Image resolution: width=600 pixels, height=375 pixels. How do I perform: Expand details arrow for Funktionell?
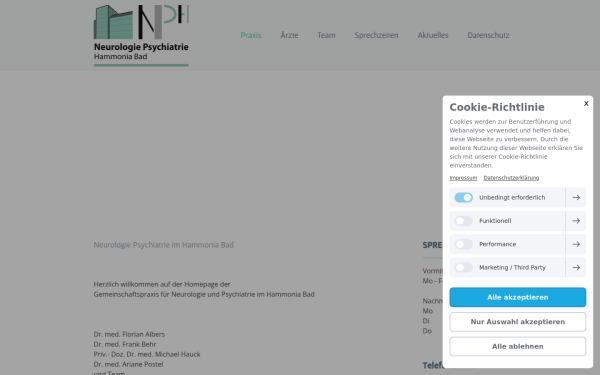click(x=576, y=221)
